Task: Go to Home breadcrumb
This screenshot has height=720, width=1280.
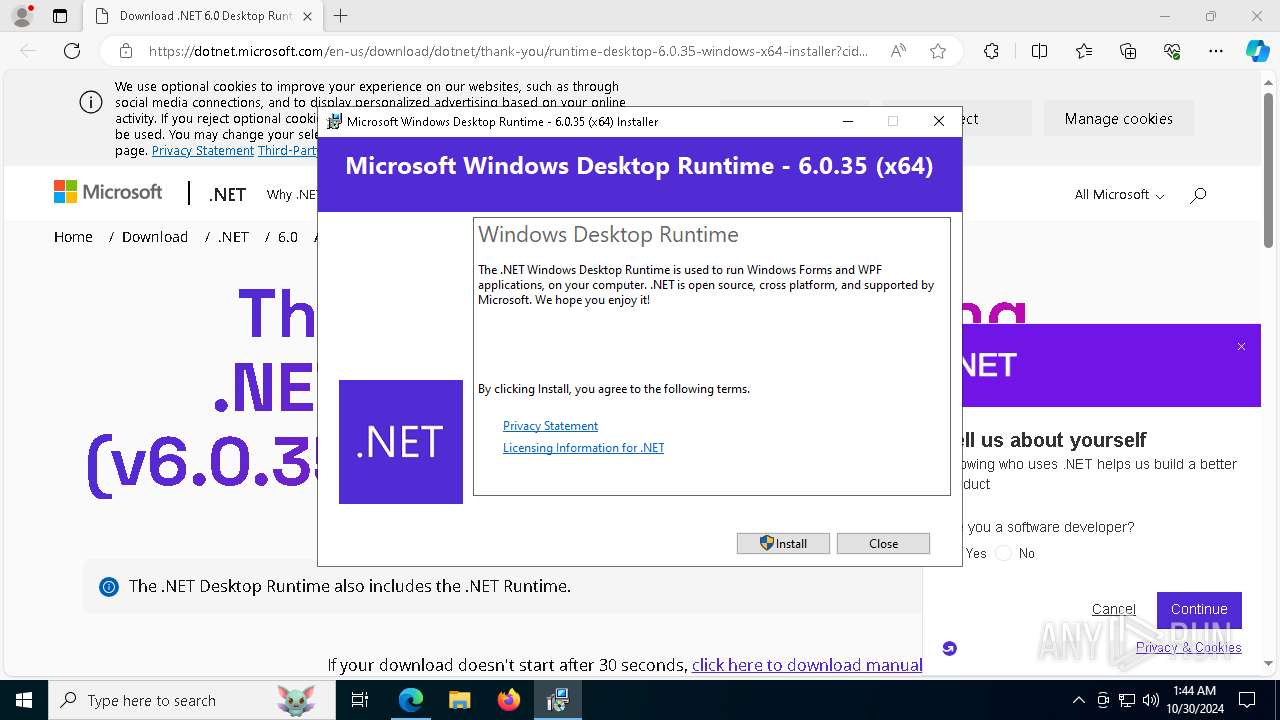Action: [73, 237]
